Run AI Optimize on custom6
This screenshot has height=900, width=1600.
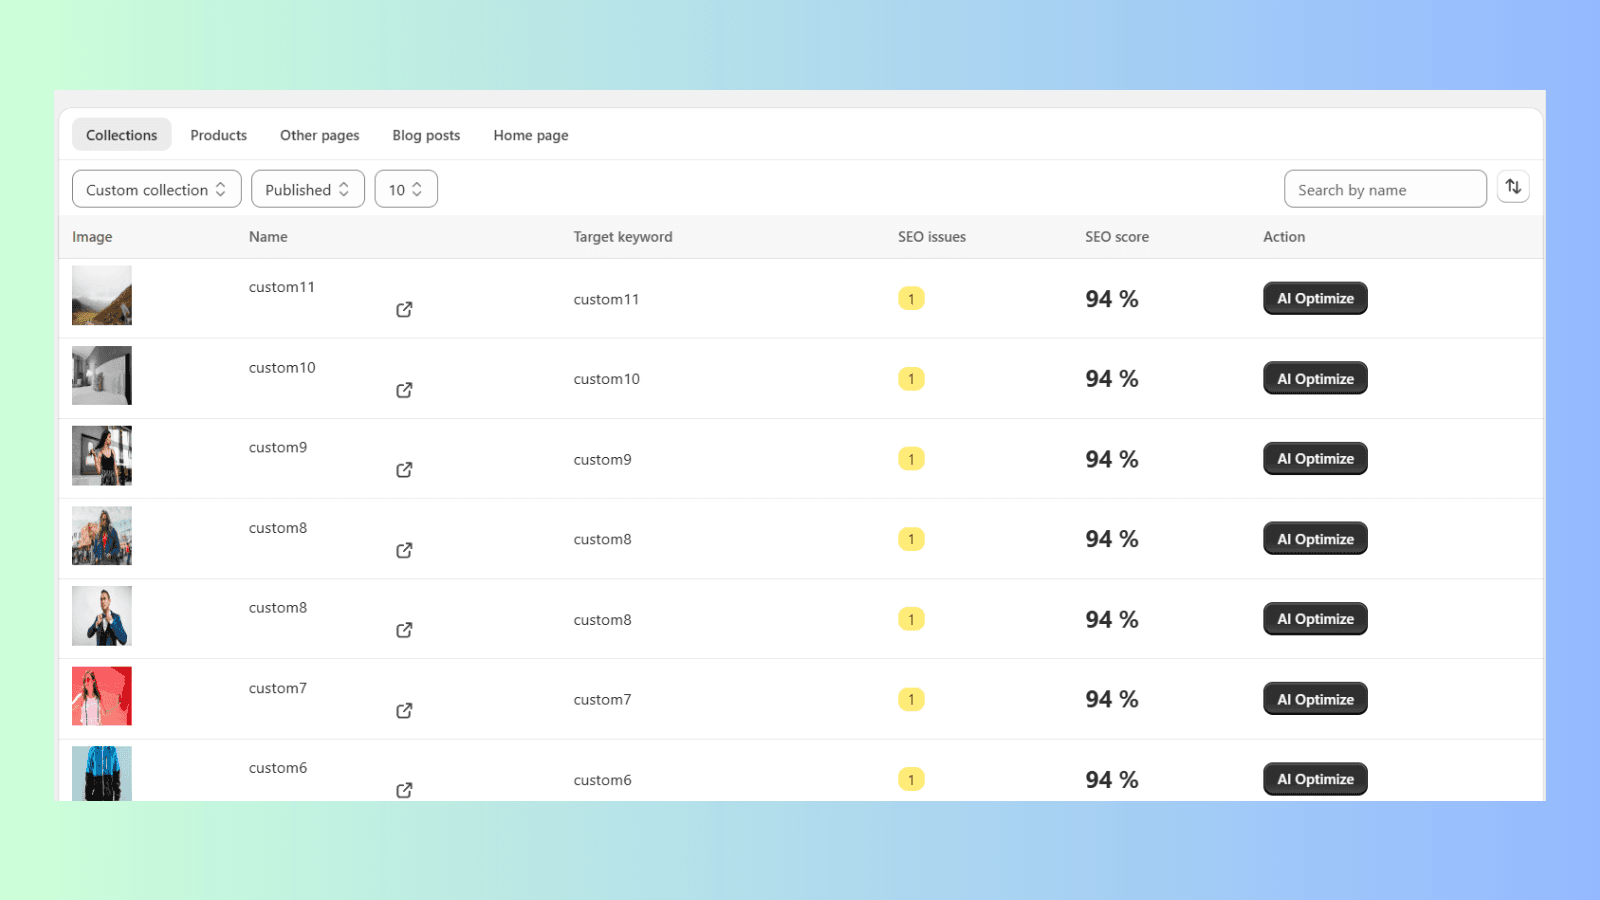click(x=1315, y=779)
